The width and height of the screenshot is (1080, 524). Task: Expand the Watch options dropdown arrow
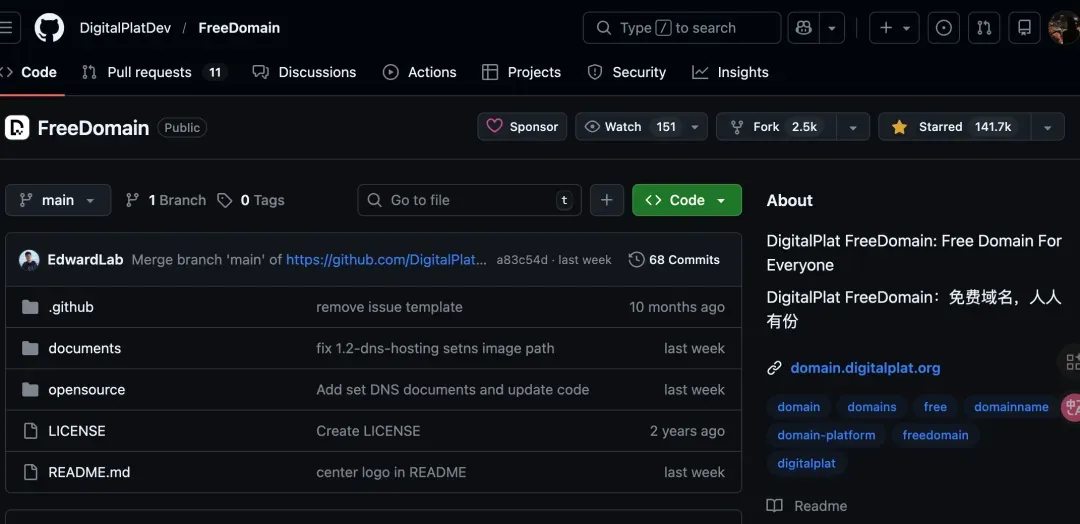[x=695, y=127]
